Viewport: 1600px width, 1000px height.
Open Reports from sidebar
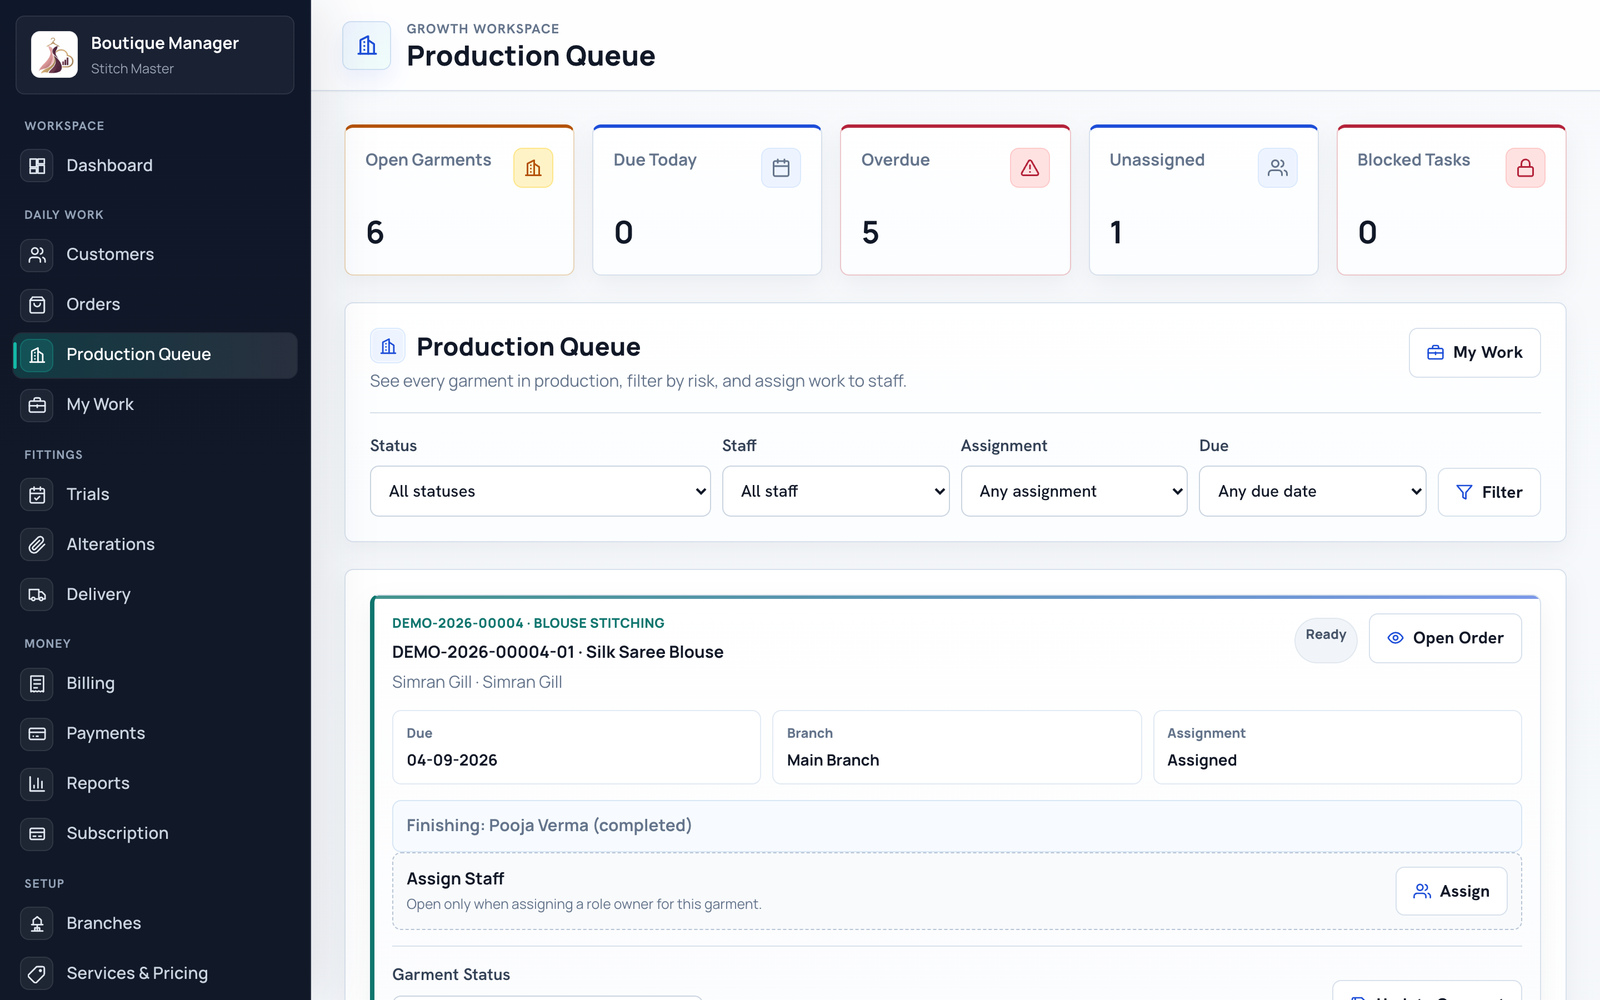coord(155,784)
